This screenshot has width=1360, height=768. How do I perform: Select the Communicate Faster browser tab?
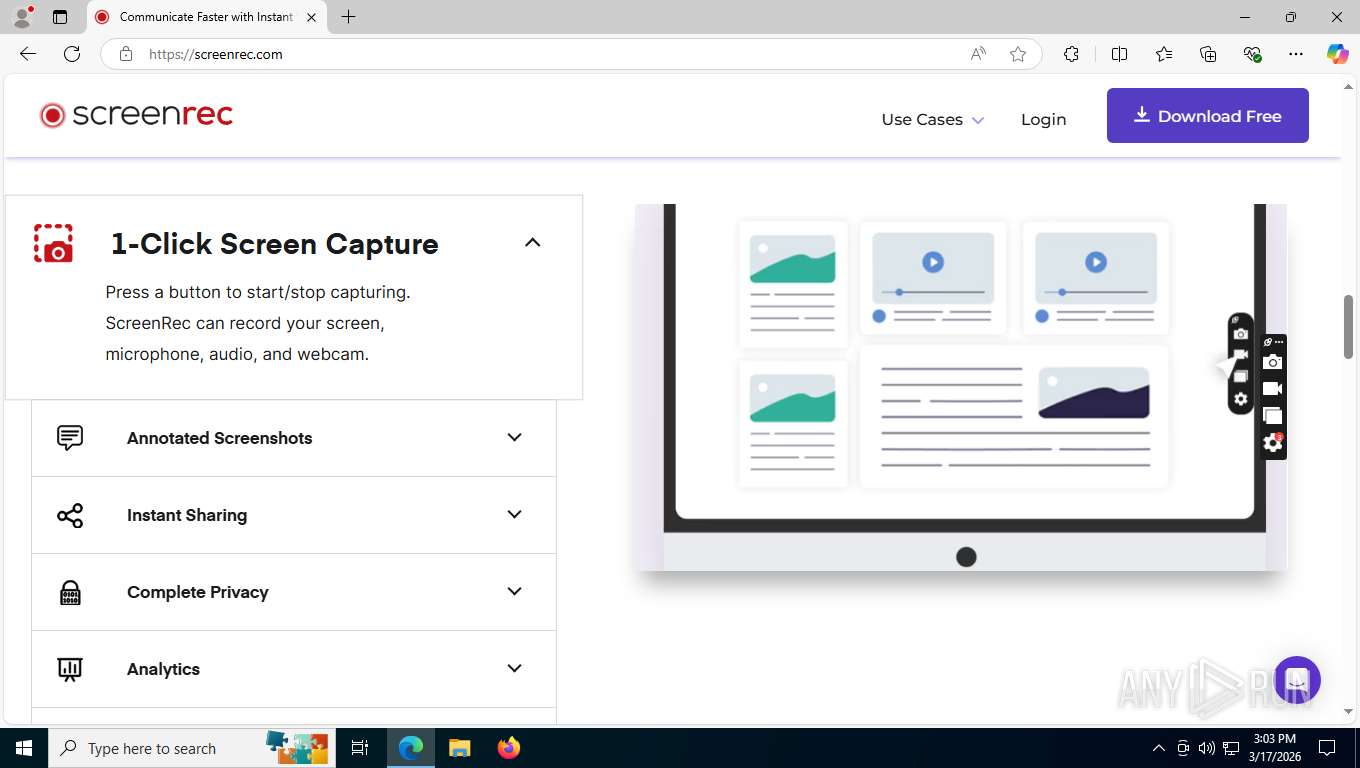[206, 17]
